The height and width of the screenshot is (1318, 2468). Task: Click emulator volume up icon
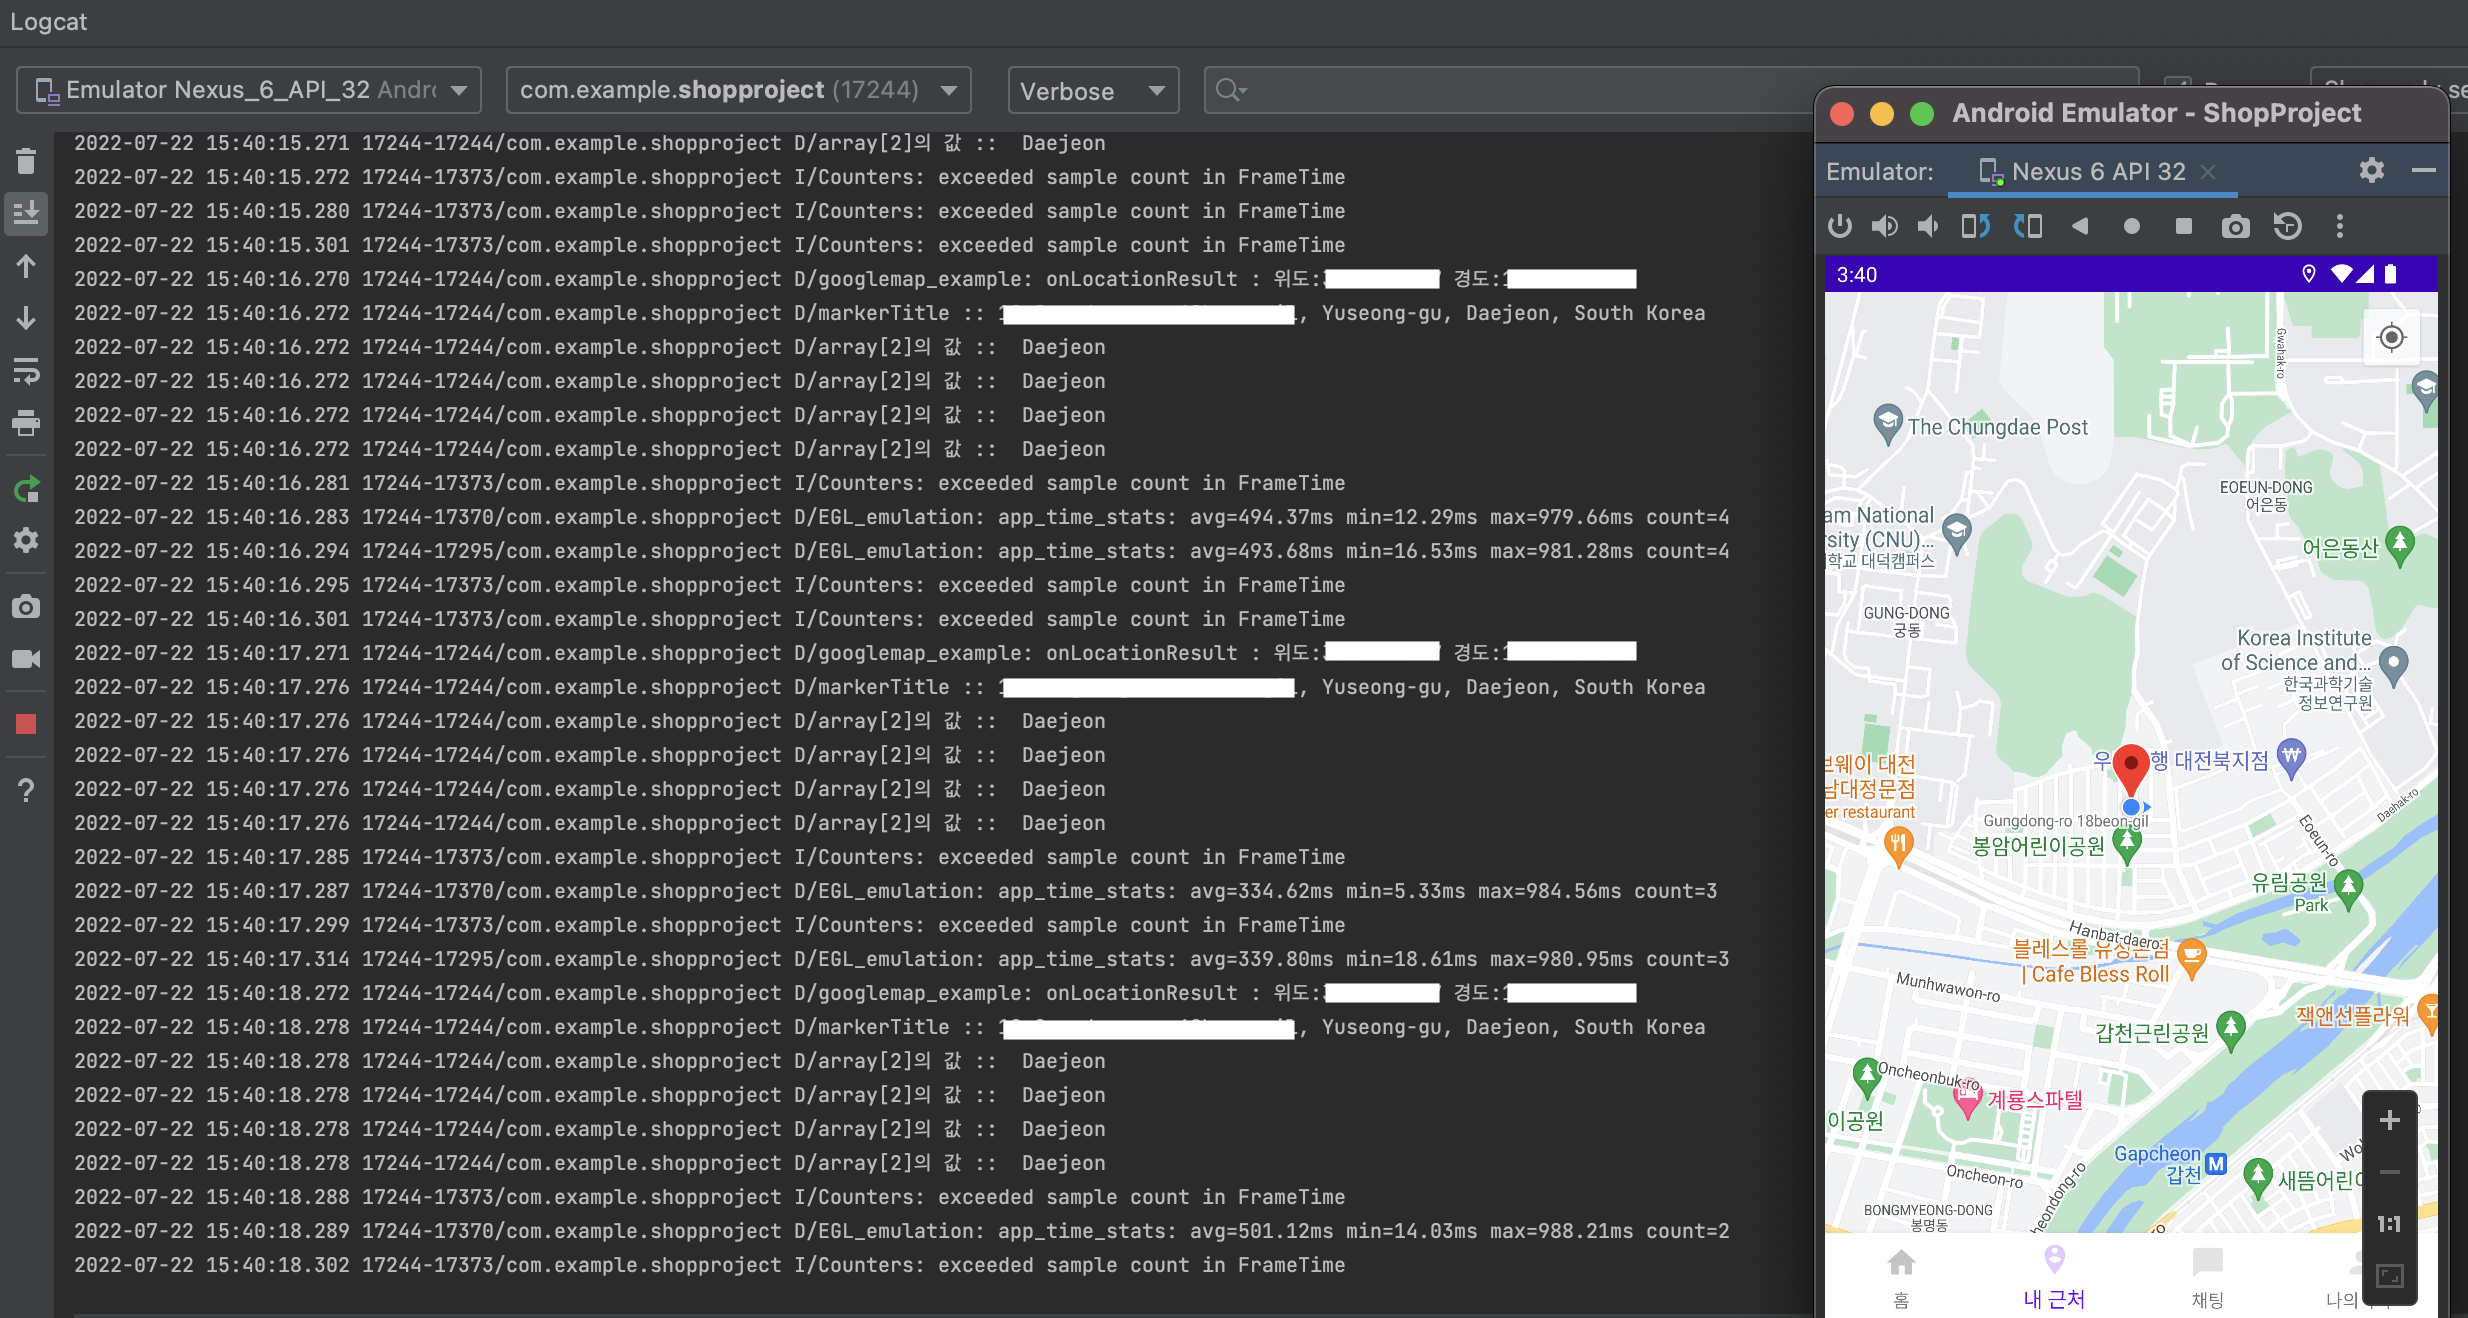[x=1884, y=227]
